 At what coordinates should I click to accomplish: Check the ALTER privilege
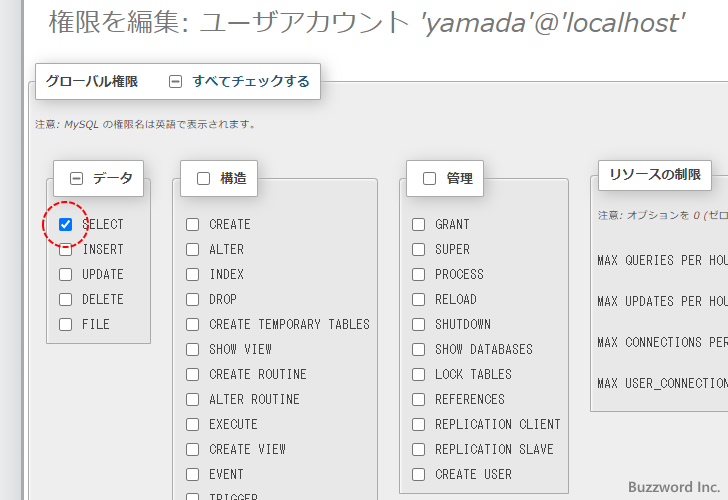[x=193, y=250]
